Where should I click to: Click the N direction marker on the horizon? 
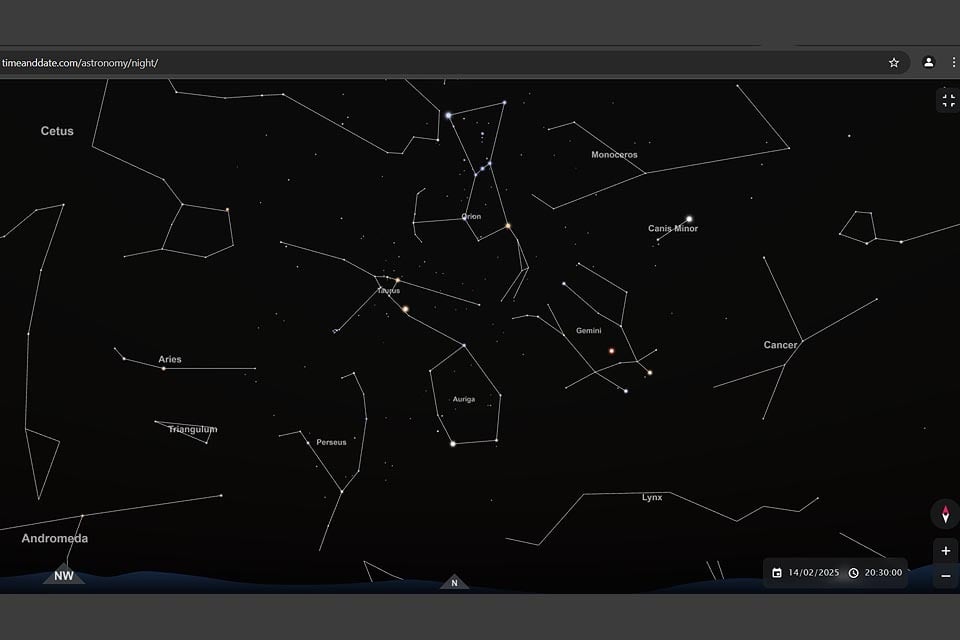tap(453, 581)
